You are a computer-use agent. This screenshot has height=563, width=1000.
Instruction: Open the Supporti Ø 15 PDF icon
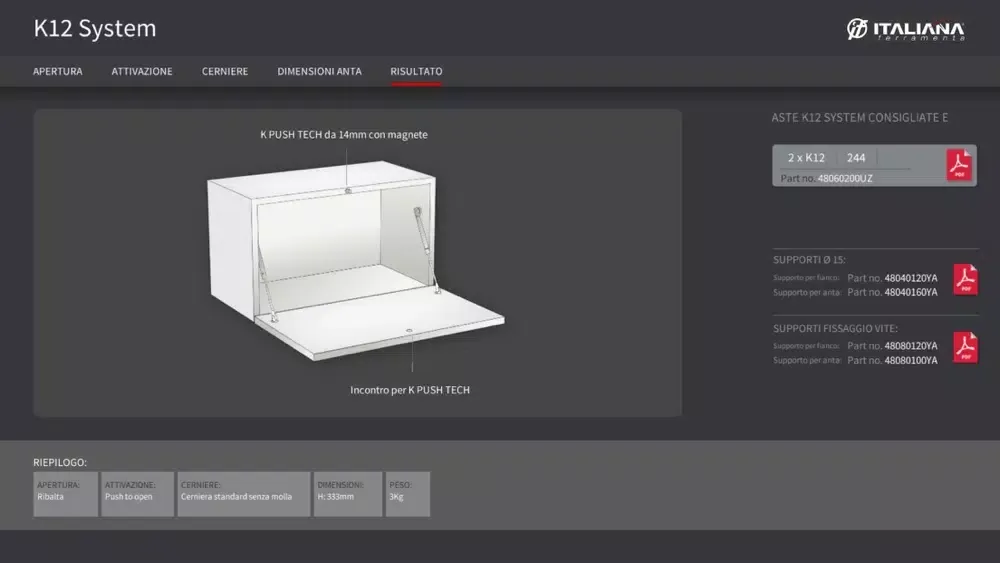pyautogui.click(x=966, y=279)
